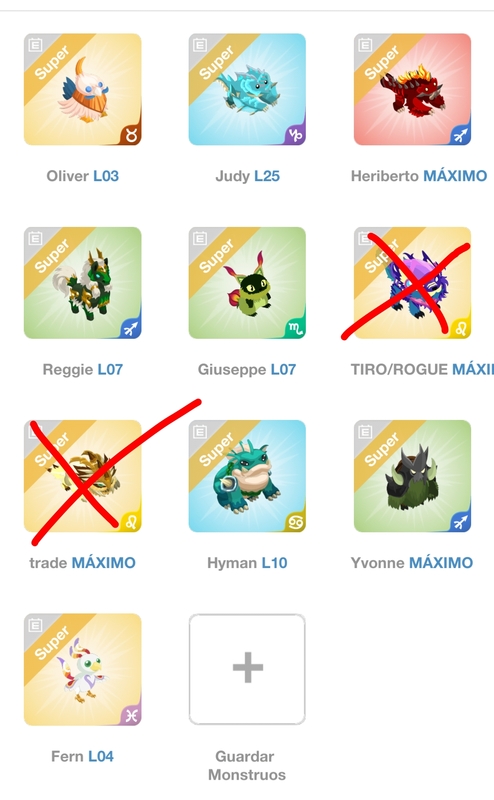Open the note icon on Giuseppe's card
Image resolution: width=494 pixels, height=800 pixels.
[x=200, y=239]
